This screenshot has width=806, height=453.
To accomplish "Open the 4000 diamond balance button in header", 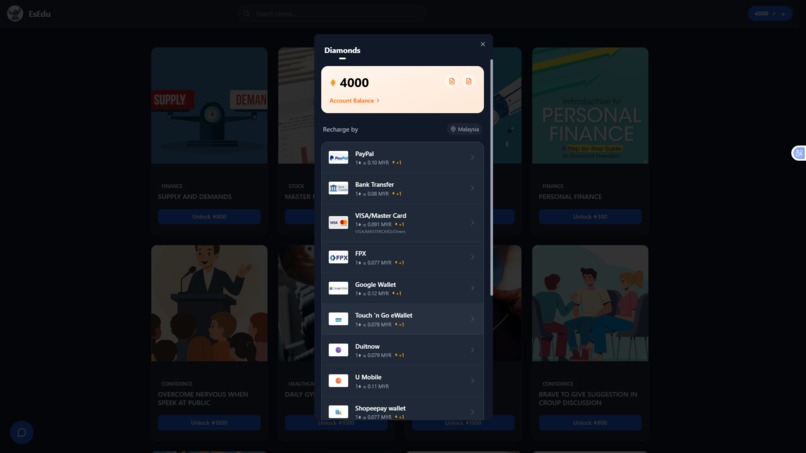I will tap(770, 13).
